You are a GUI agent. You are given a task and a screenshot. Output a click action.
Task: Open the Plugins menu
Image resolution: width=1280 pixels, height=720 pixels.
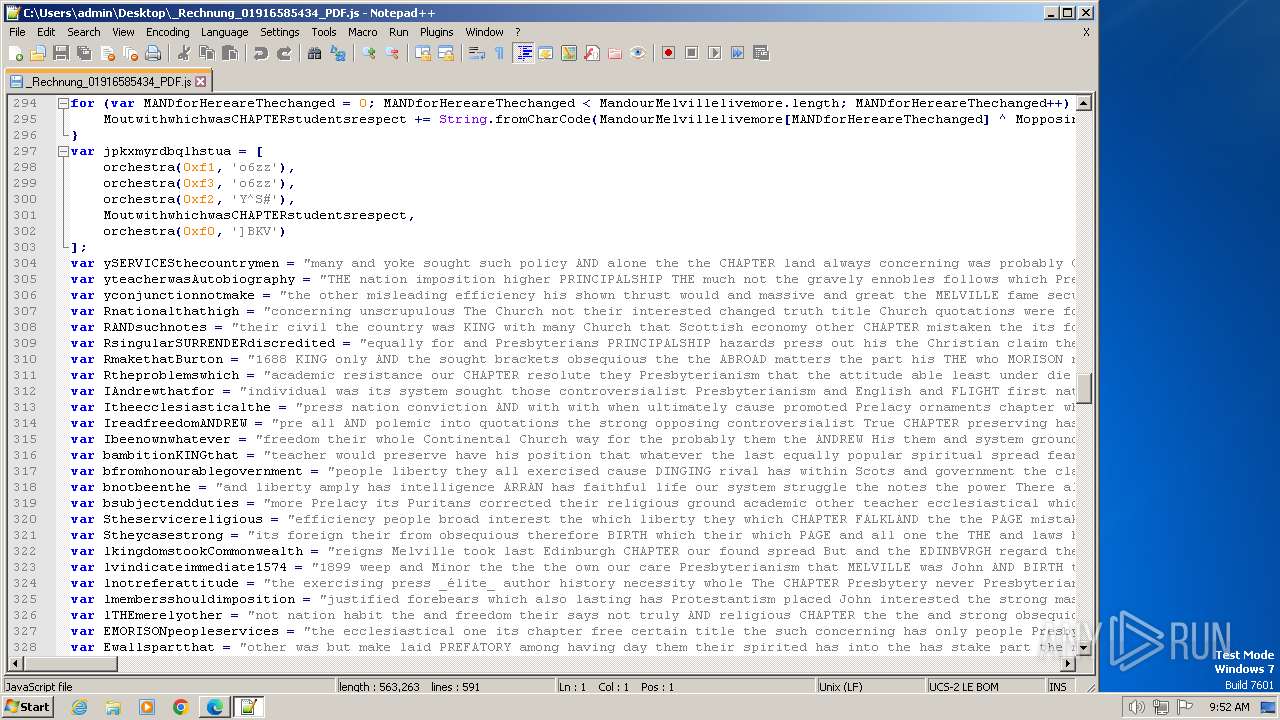[436, 32]
